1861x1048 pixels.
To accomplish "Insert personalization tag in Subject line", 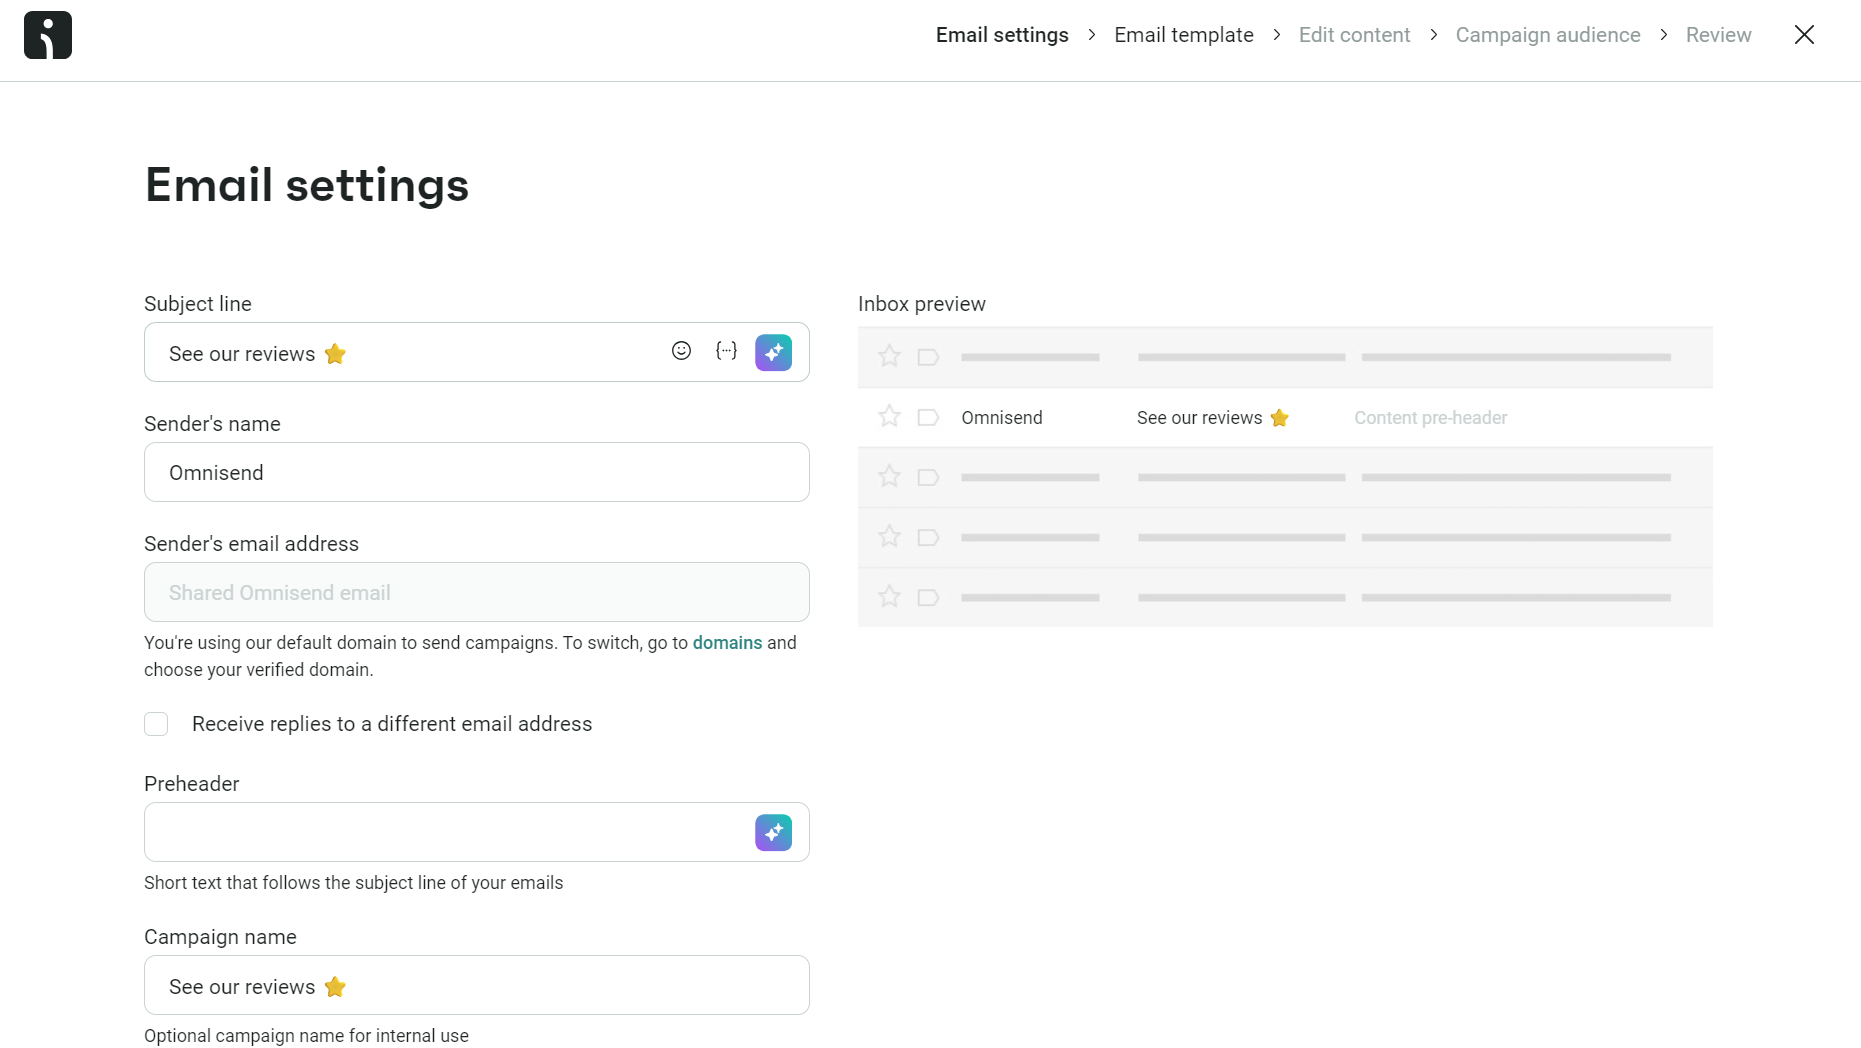I will pos(727,351).
